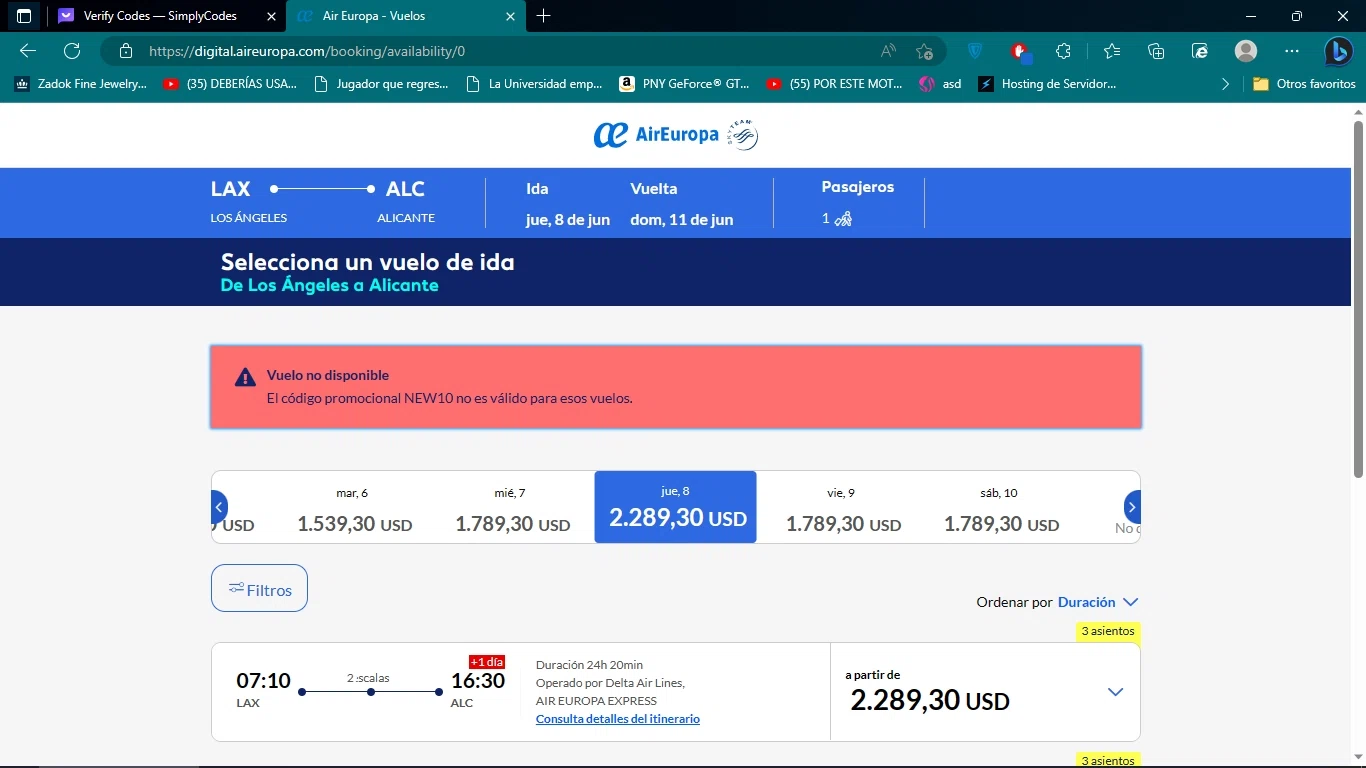The height and width of the screenshot is (768, 1366).
Task: Open the Filtros filter button
Action: pos(259,588)
